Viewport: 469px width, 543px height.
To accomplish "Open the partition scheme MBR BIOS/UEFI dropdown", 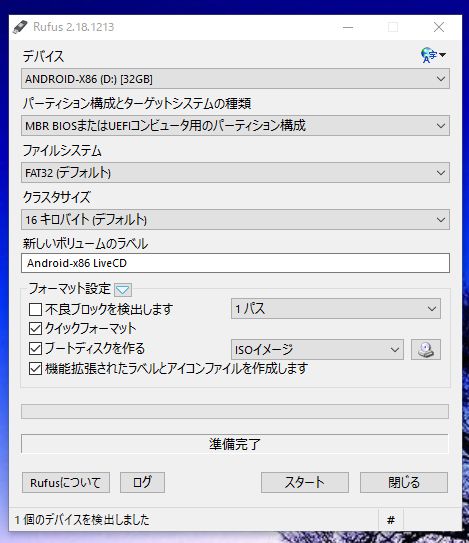I will (x=235, y=126).
